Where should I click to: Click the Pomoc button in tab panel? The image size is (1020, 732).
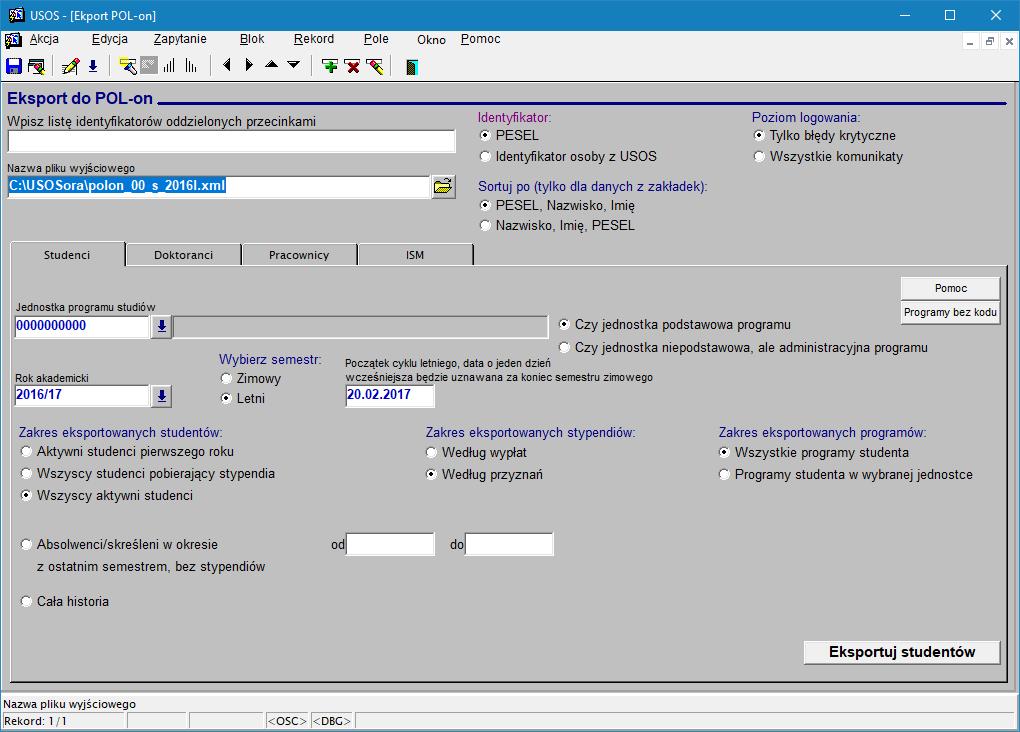[950, 288]
